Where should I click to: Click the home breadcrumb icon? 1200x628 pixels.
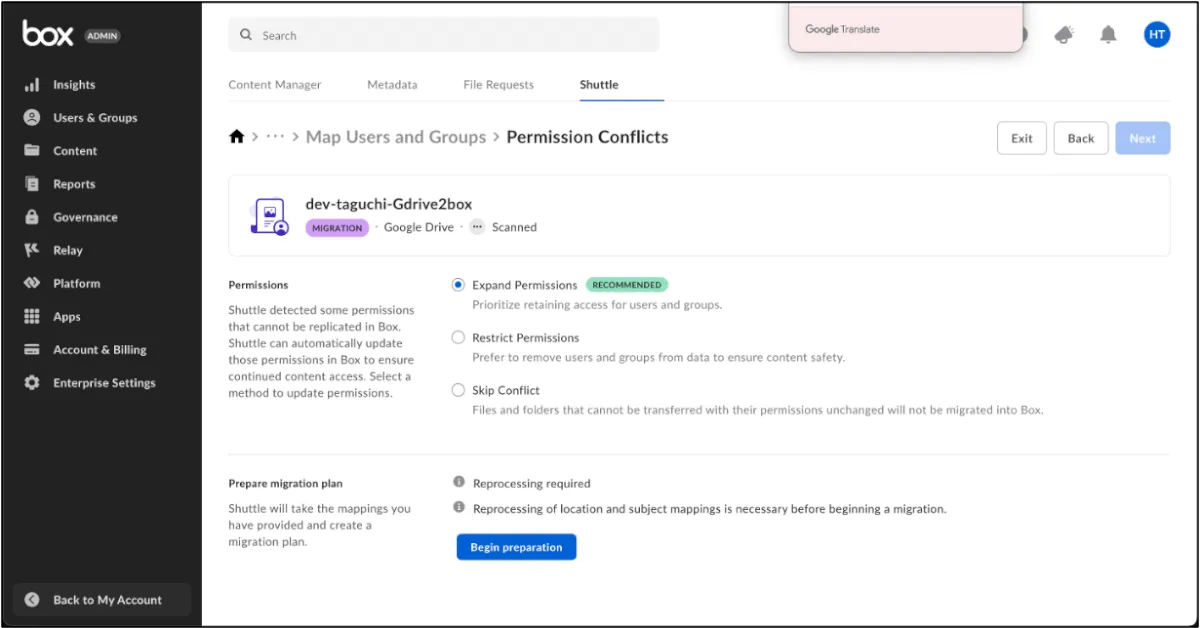coord(237,137)
